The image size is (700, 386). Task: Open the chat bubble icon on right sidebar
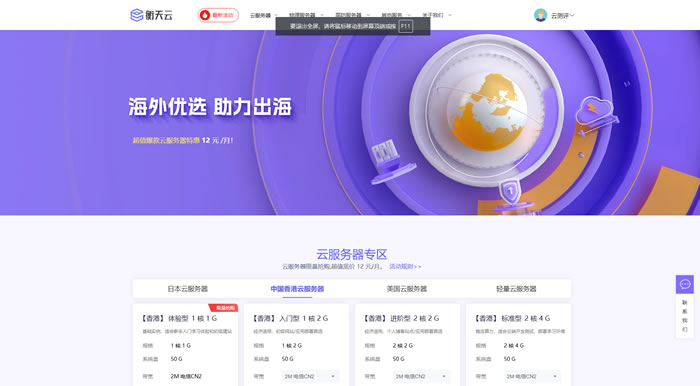(685, 284)
